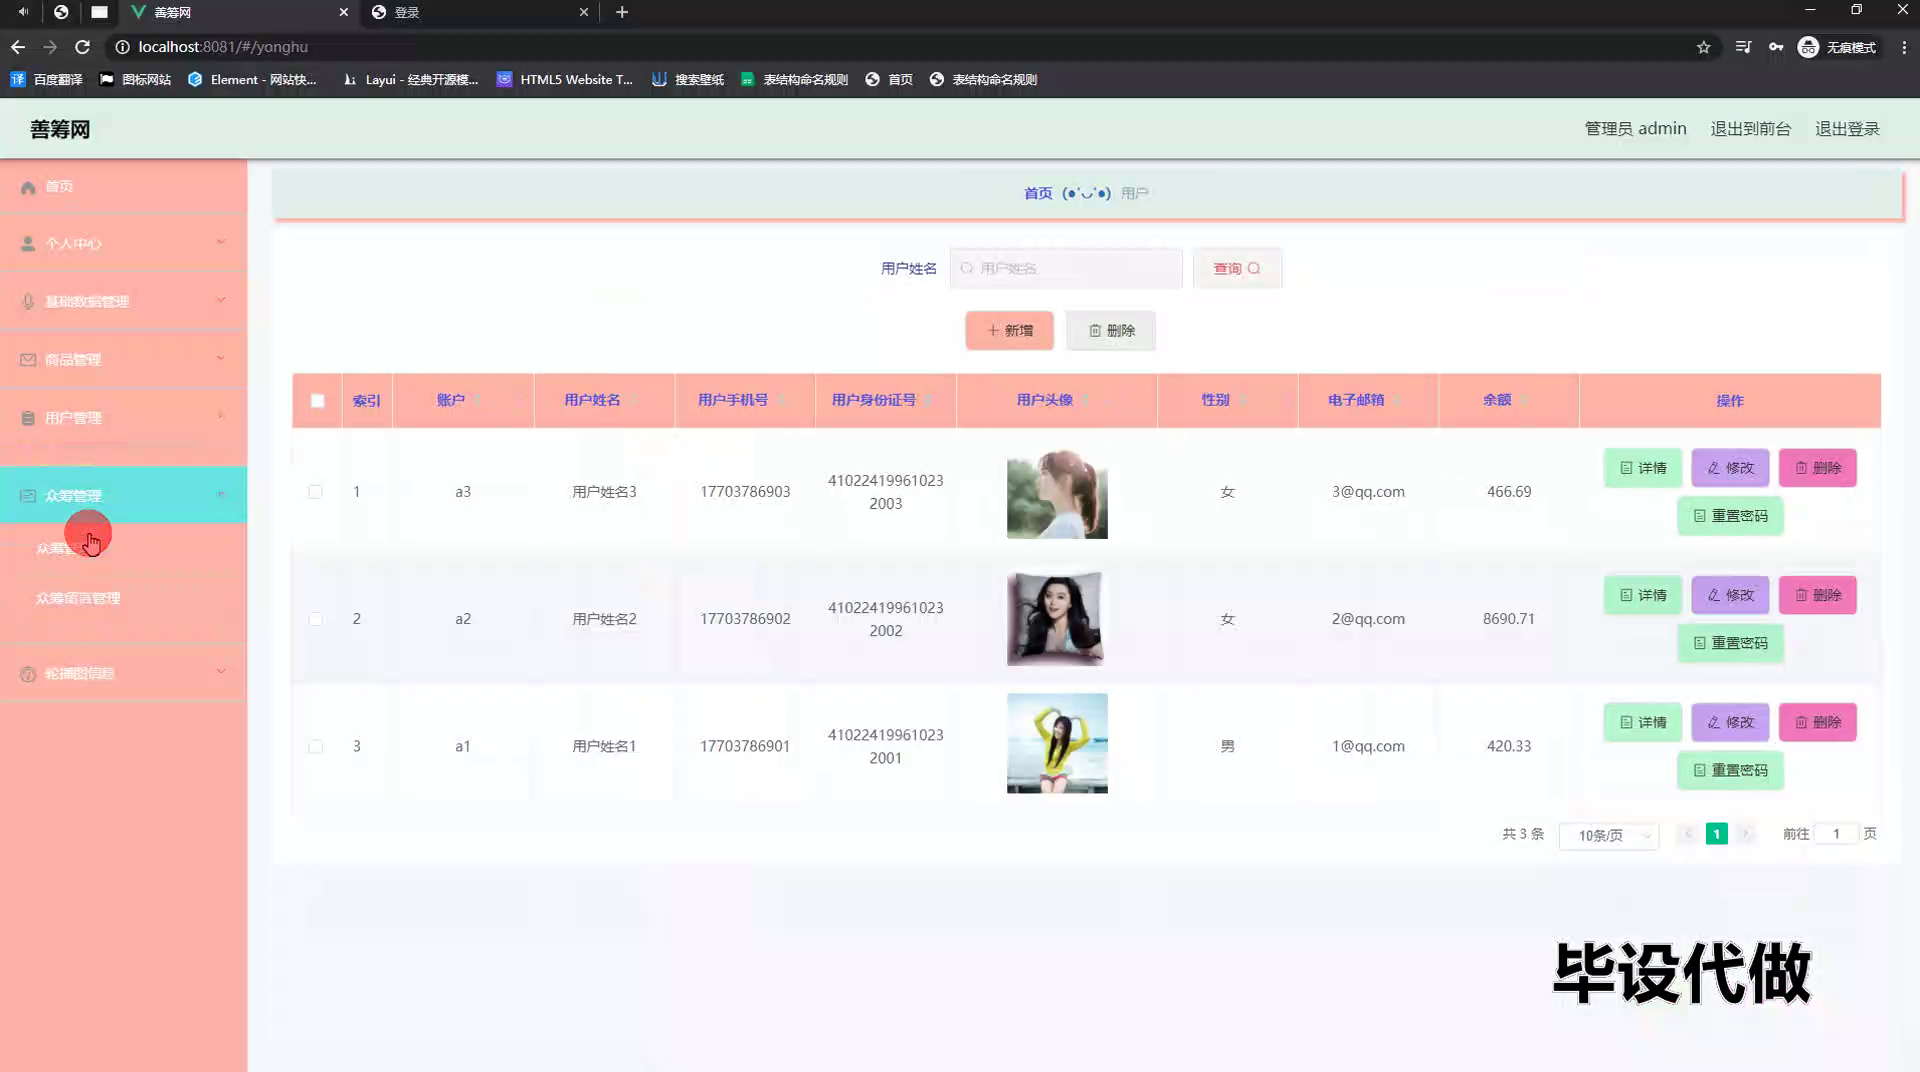Image resolution: width=1920 pixels, height=1072 pixels.
Task: Open new browser tab plus icon
Action: pyautogui.click(x=622, y=12)
